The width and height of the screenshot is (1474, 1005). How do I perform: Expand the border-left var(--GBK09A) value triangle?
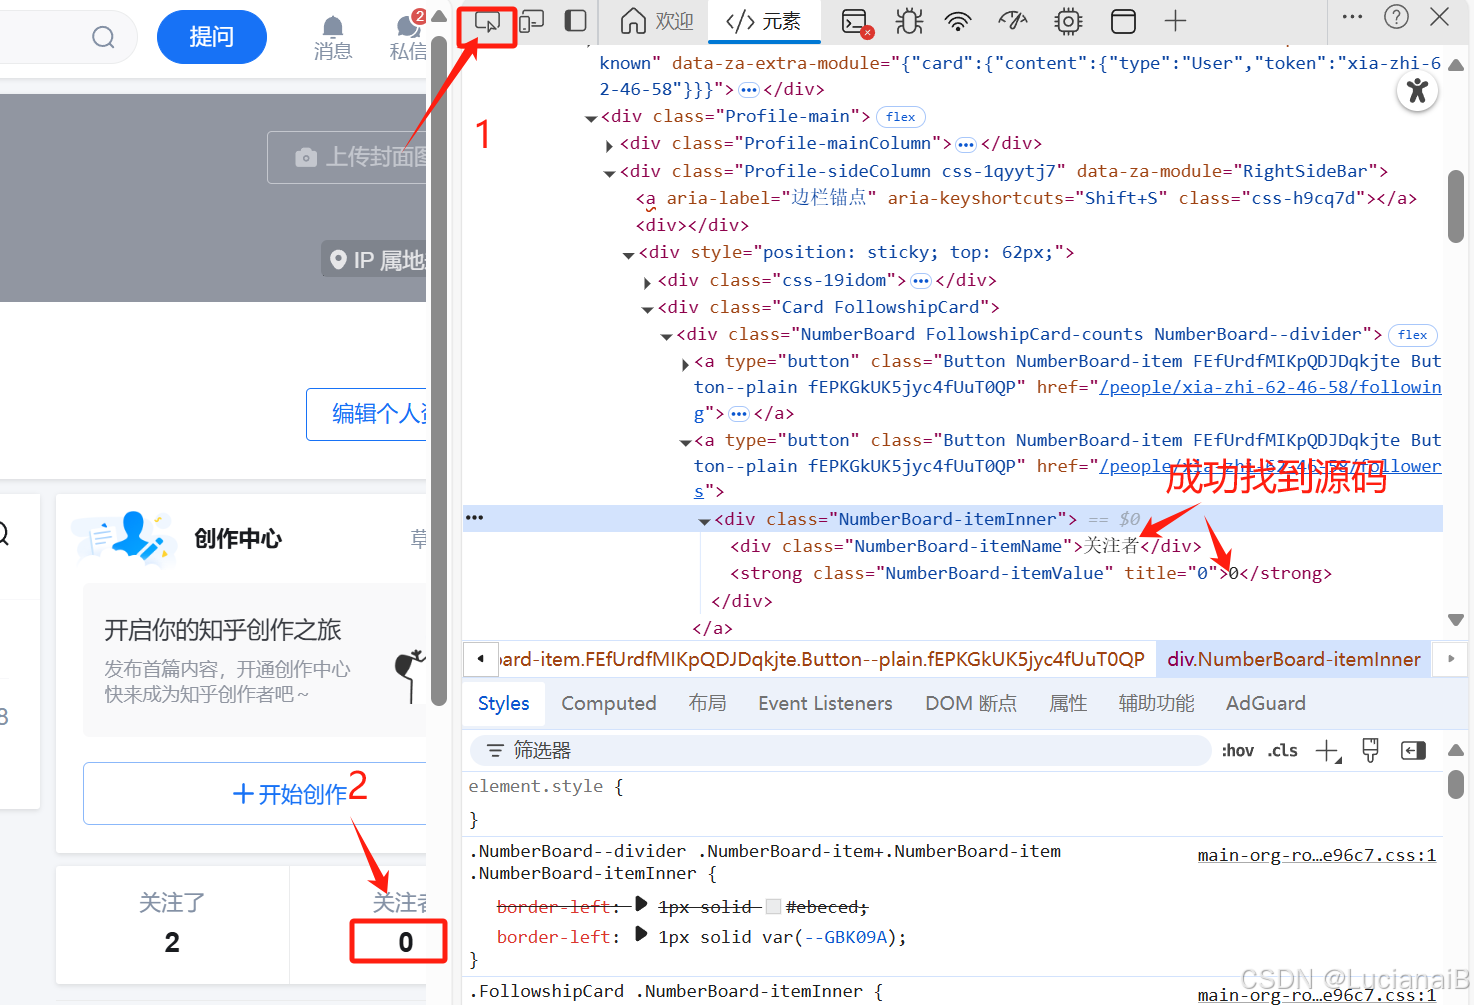tap(641, 935)
